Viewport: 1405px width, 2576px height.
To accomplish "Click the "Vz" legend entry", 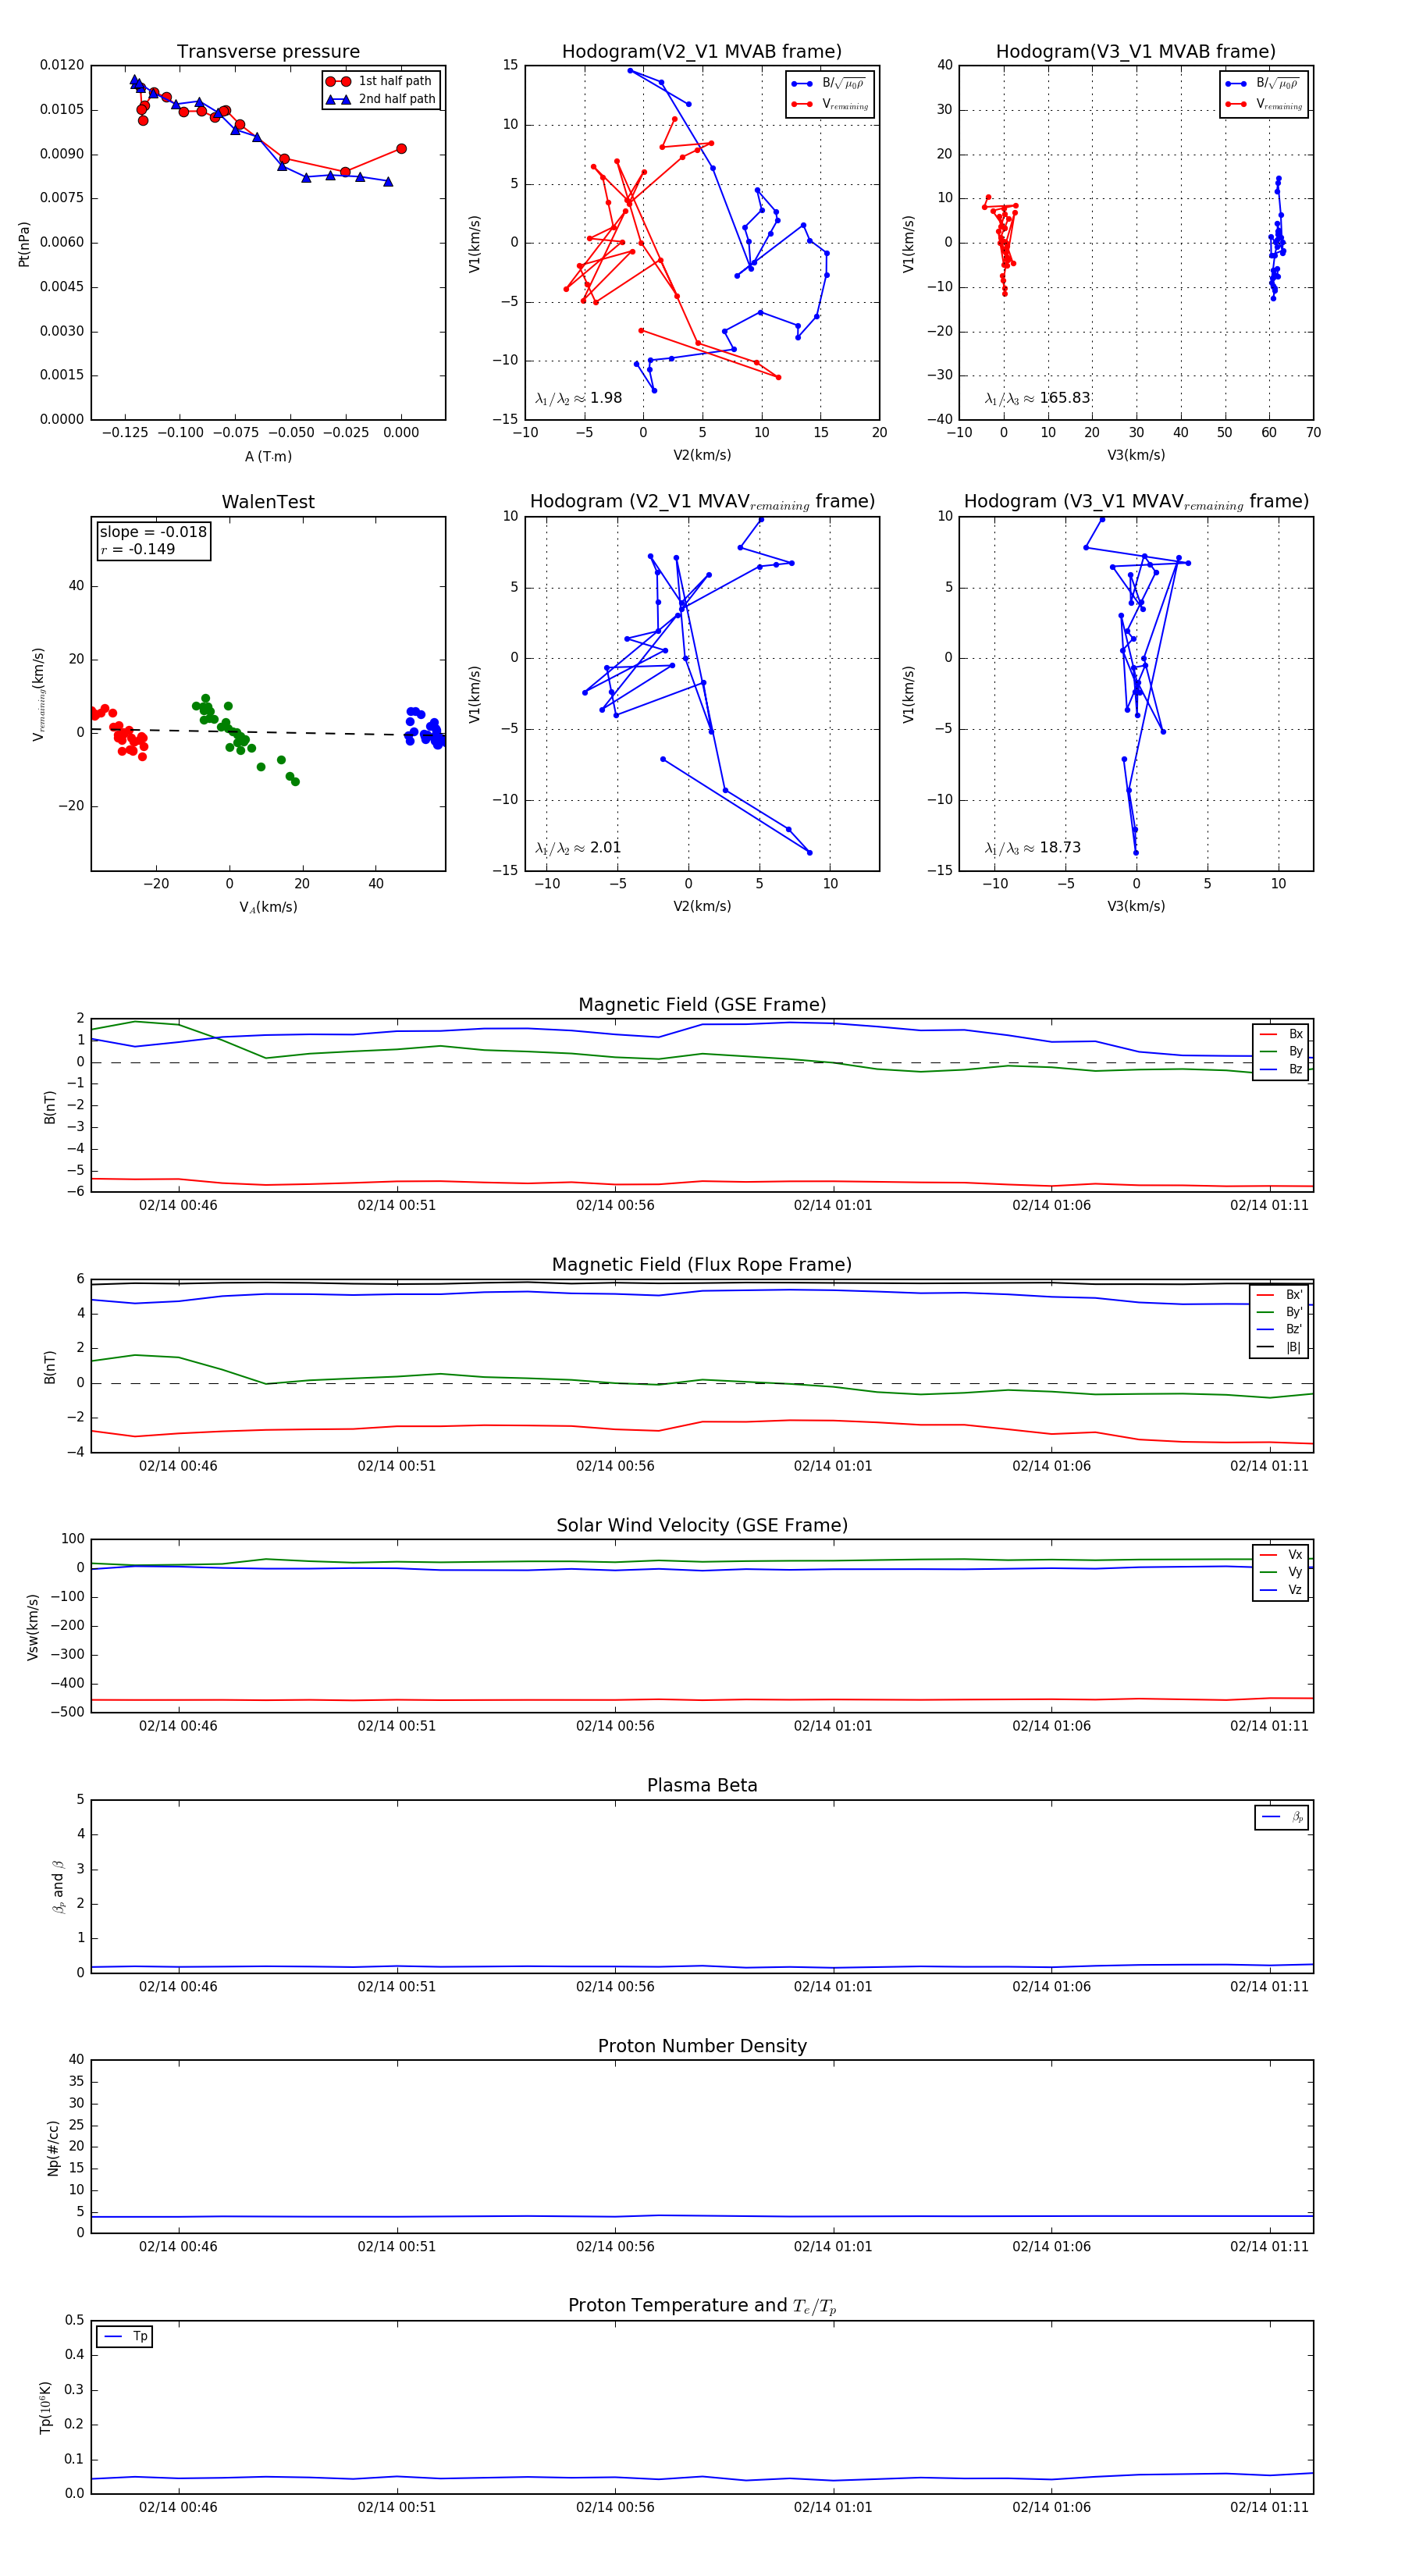I will pyautogui.click(x=1281, y=1589).
